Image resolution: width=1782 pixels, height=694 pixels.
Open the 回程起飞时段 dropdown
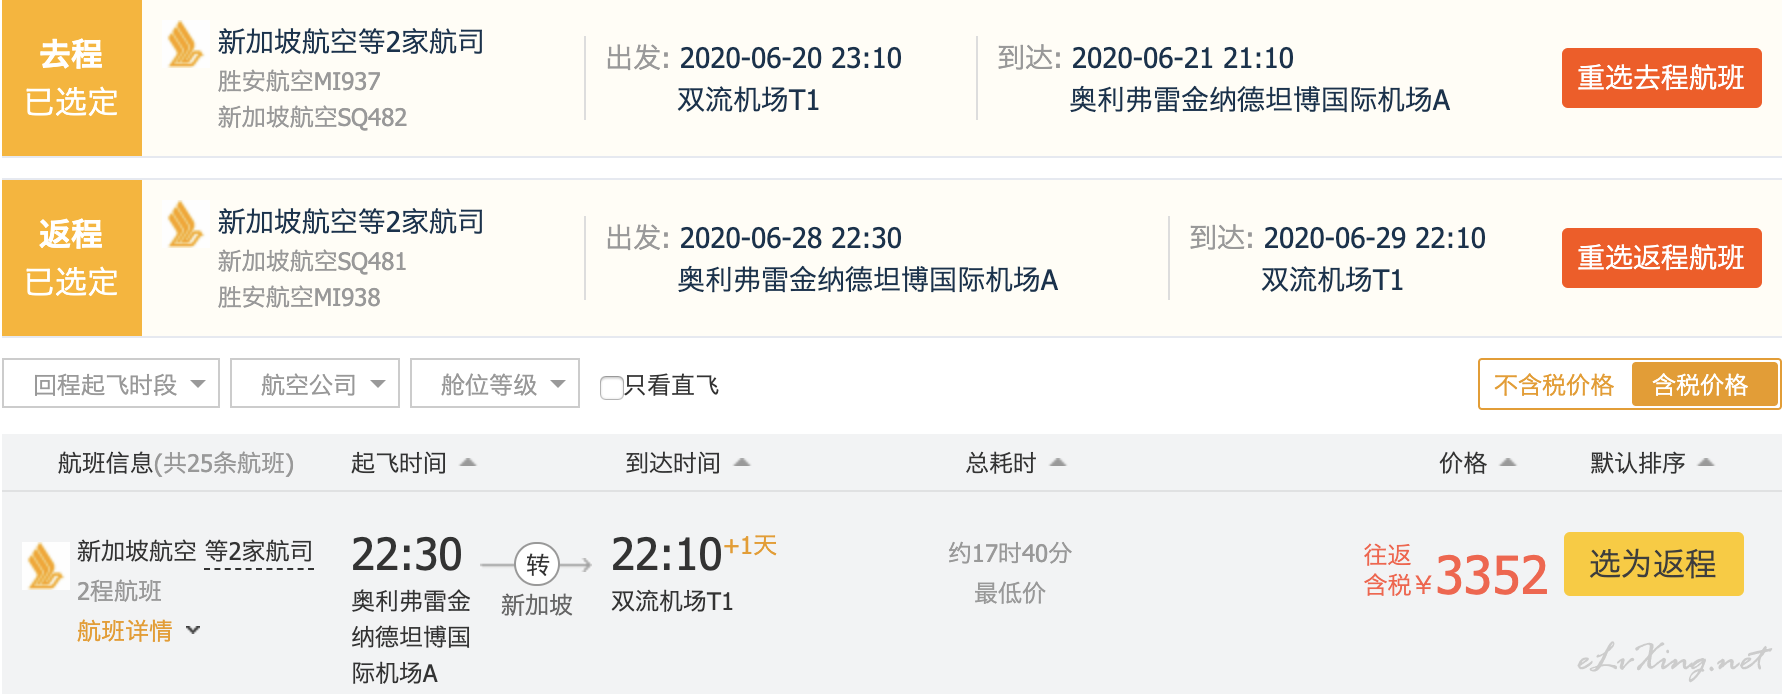tap(111, 384)
